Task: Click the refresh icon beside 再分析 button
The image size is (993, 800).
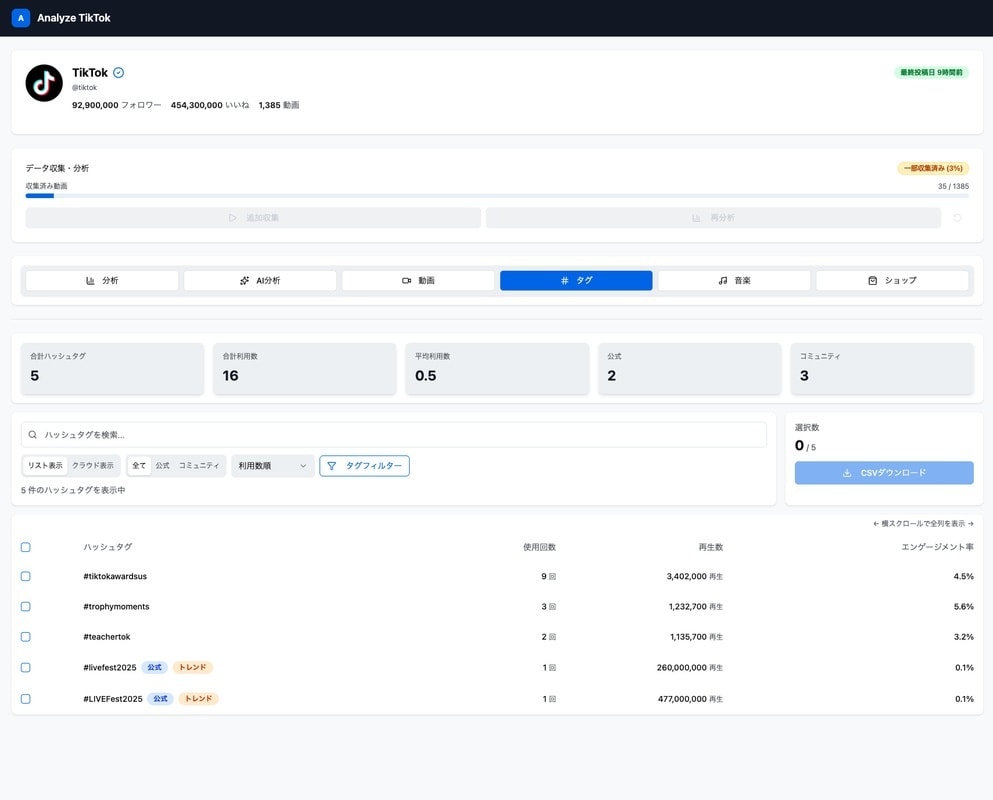Action: pos(957,218)
